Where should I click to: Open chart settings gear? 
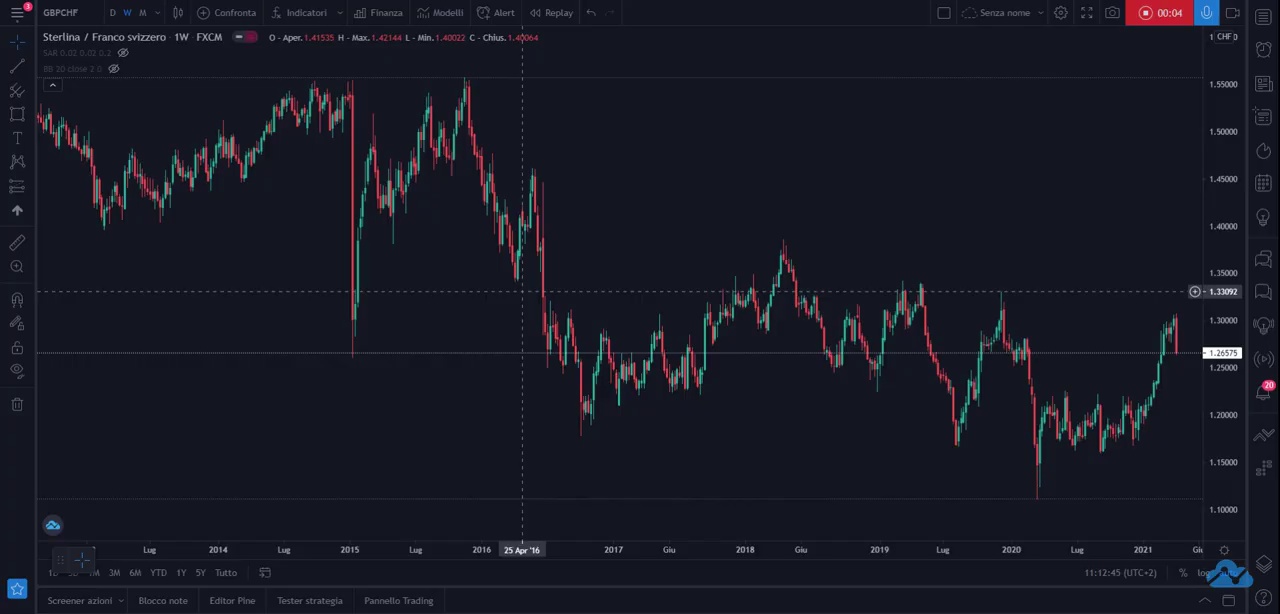click(x=1061, y=13)
